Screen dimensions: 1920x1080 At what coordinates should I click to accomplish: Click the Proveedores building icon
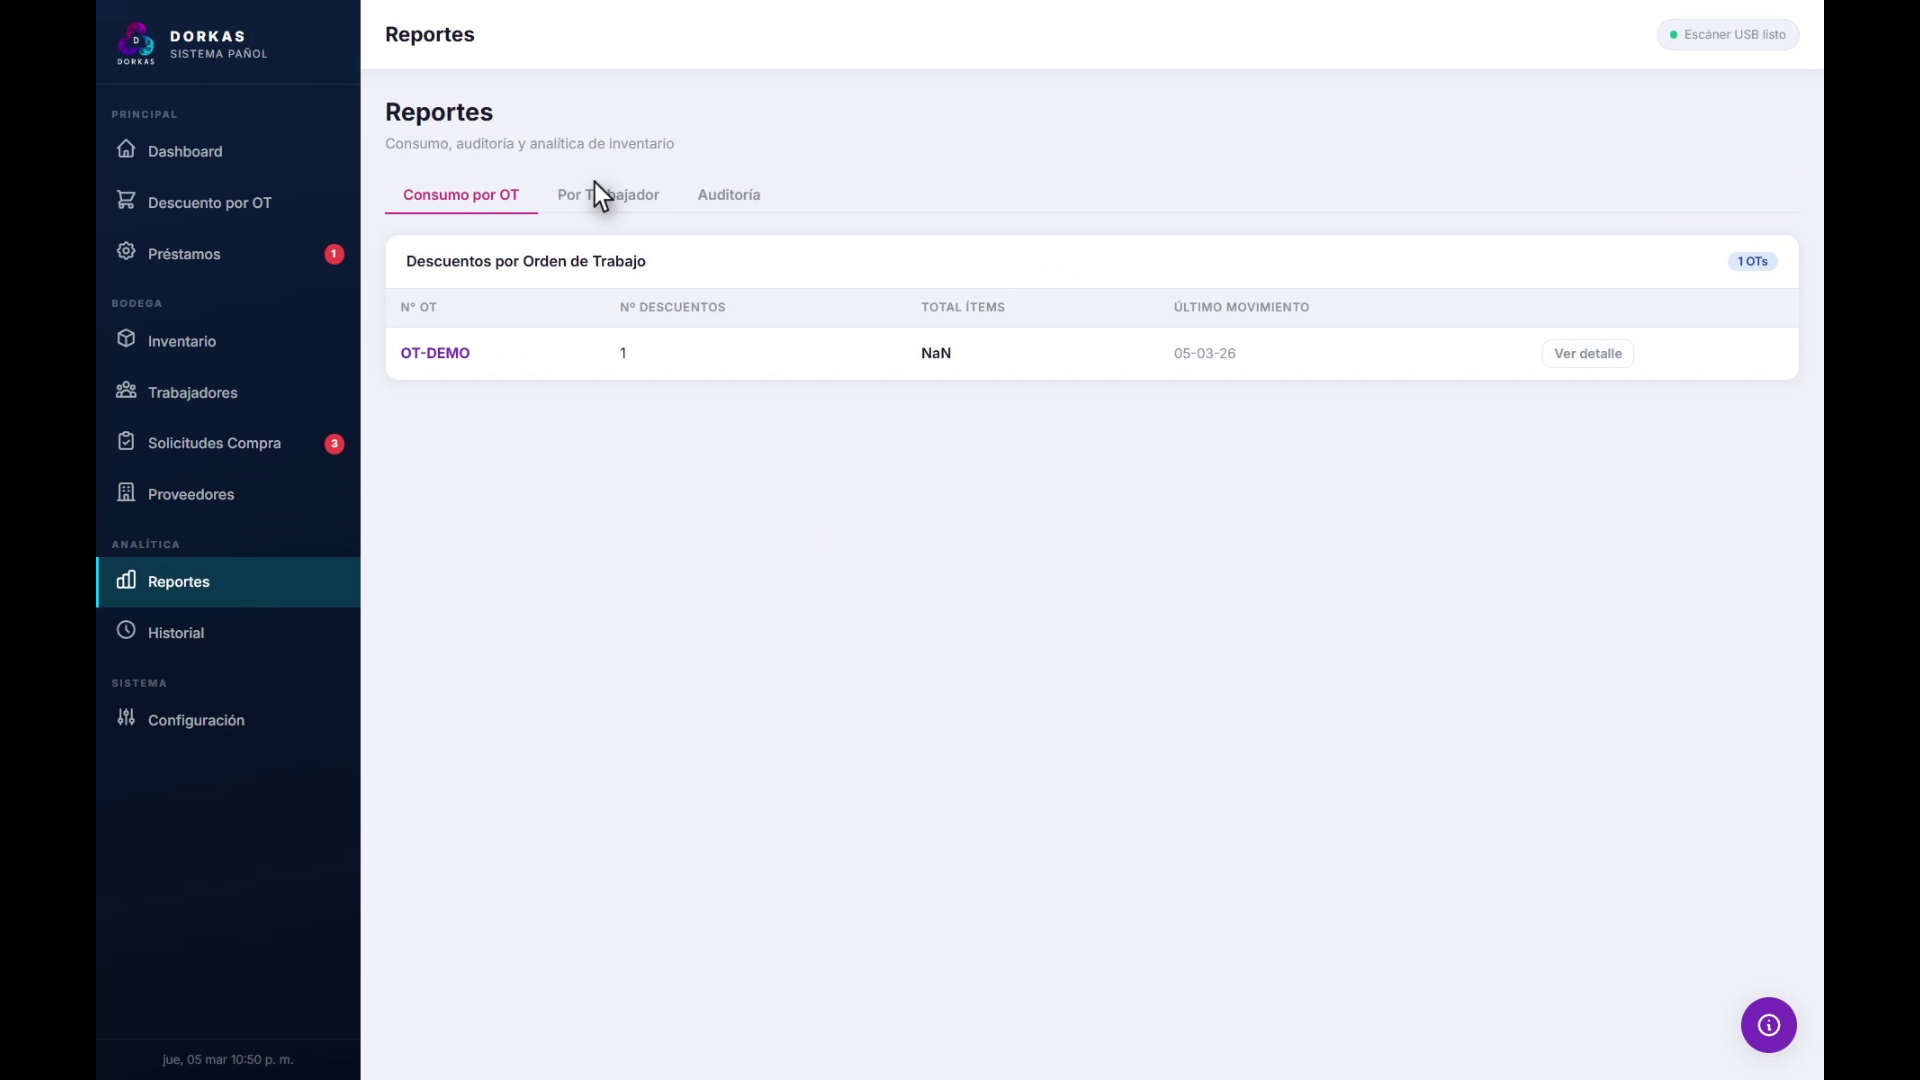click(x=126, y=492)
